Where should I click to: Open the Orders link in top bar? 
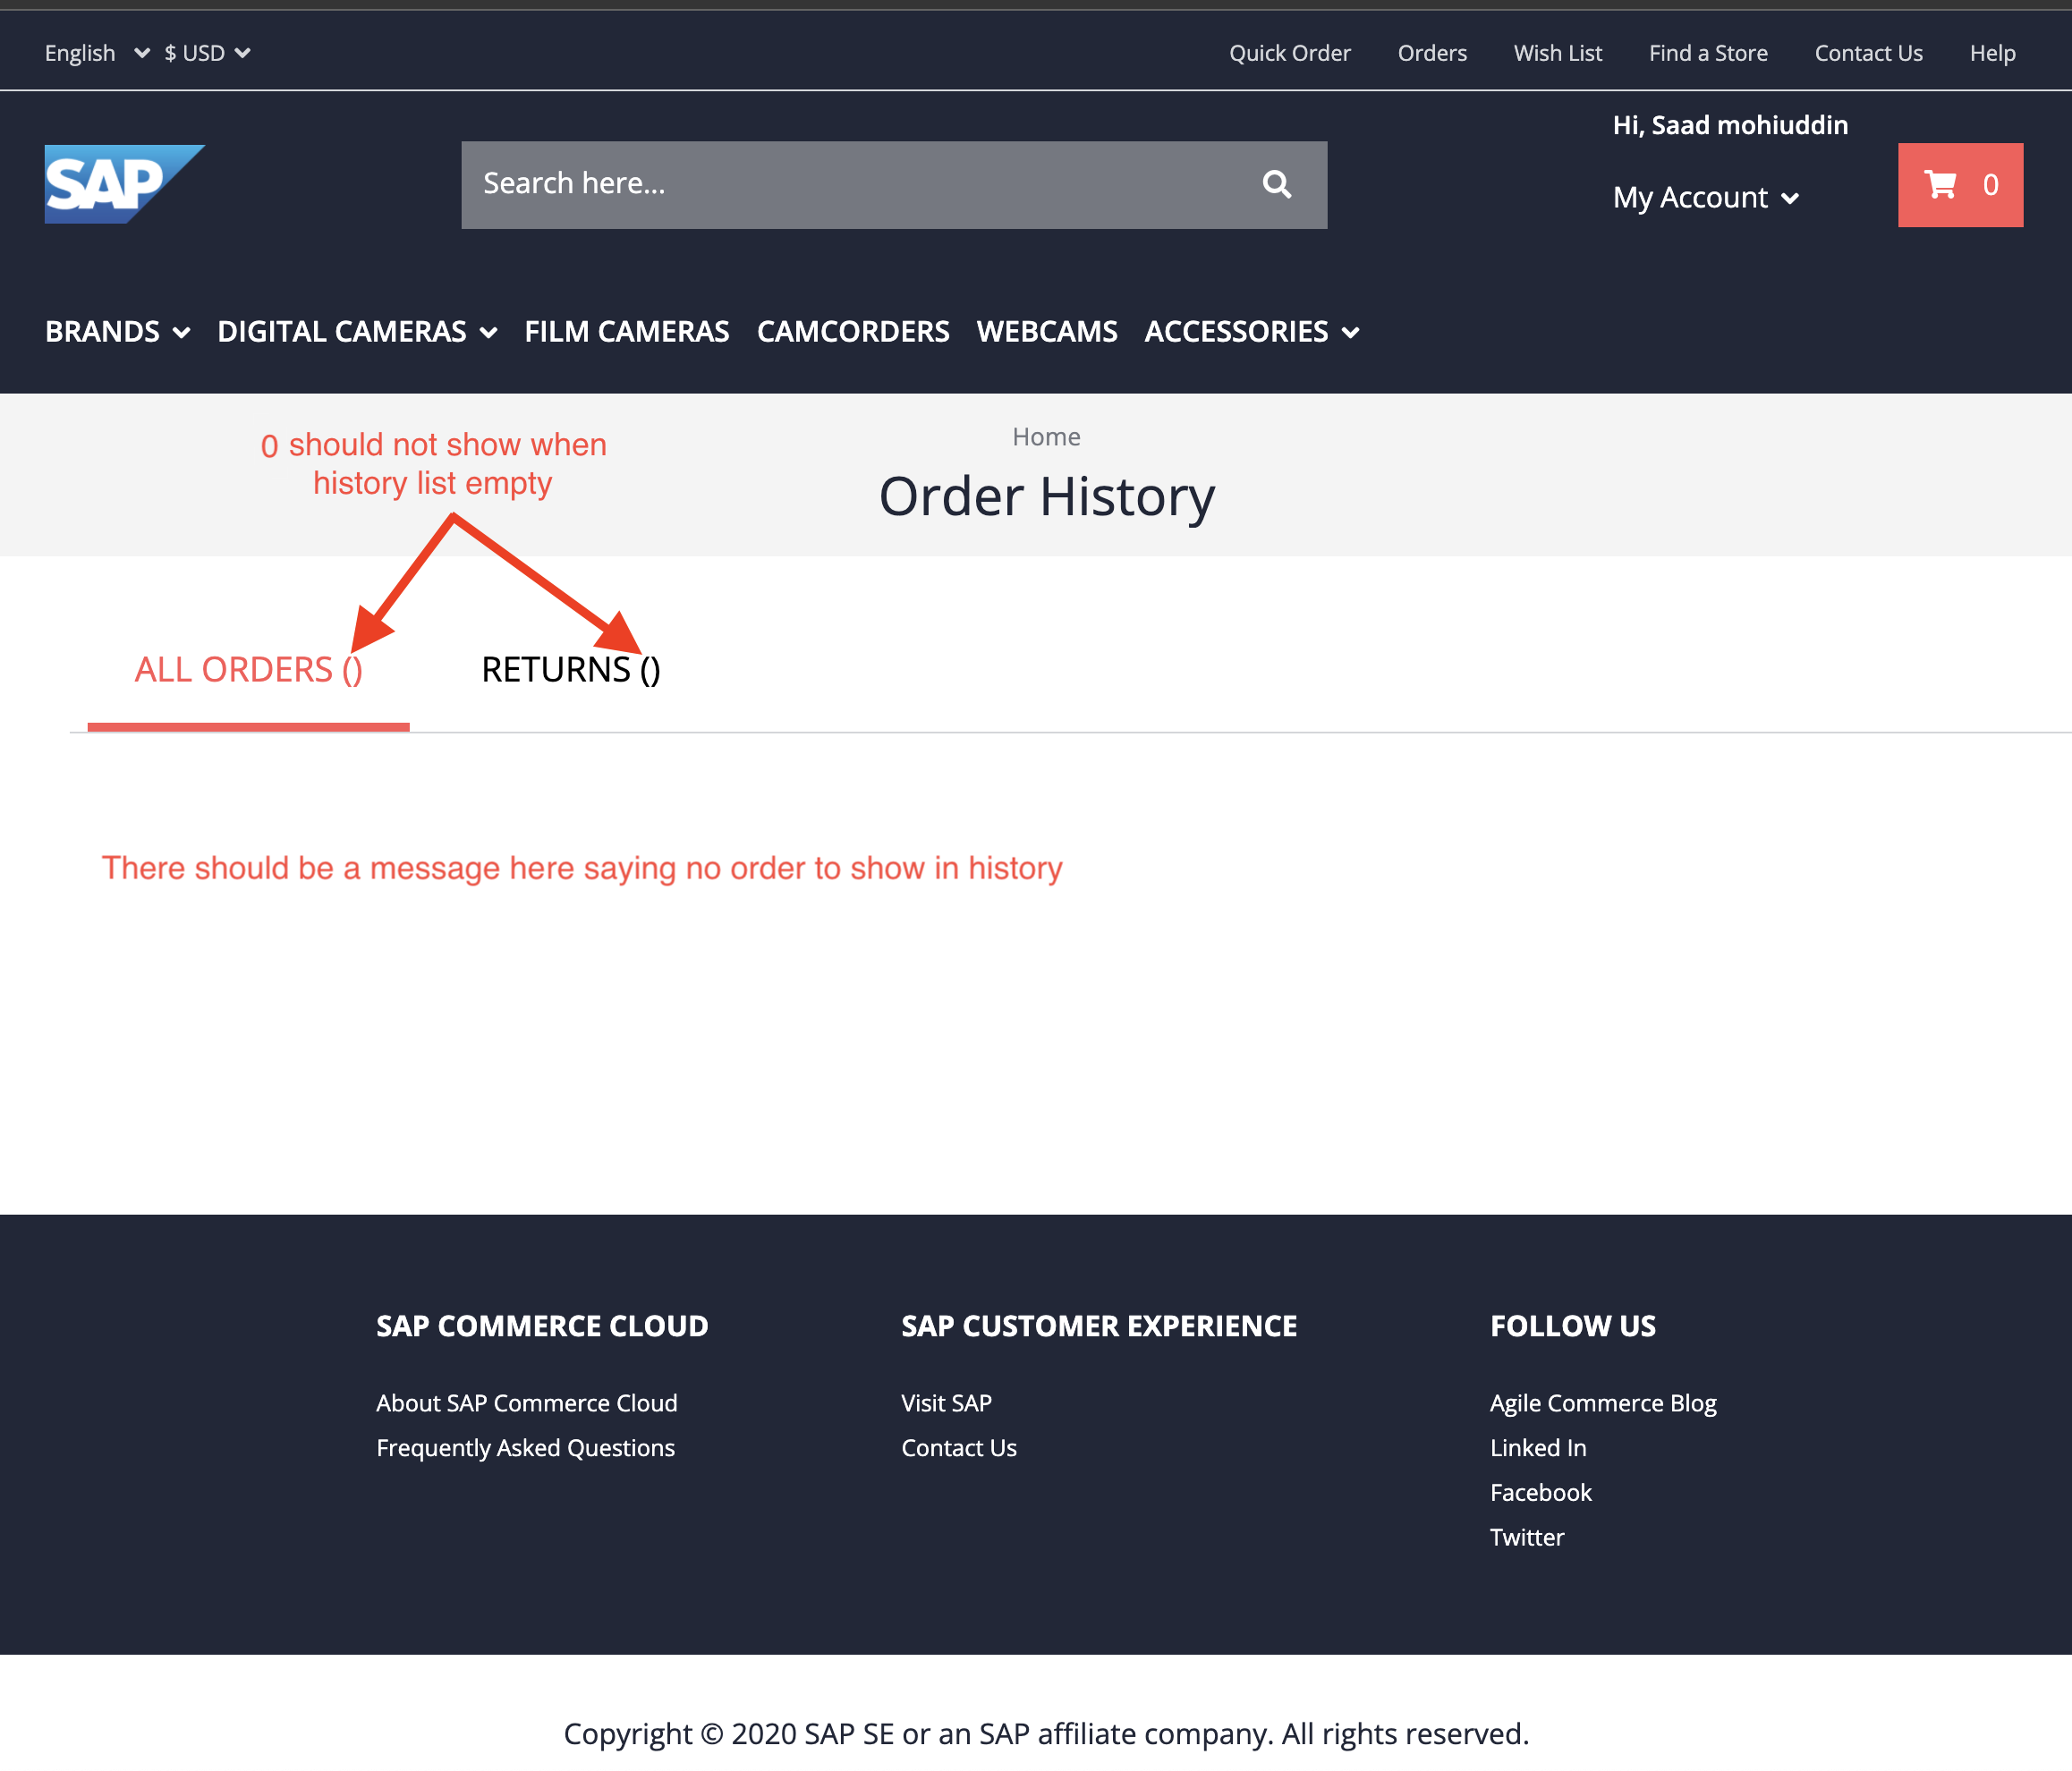(x=1432, y=53)
